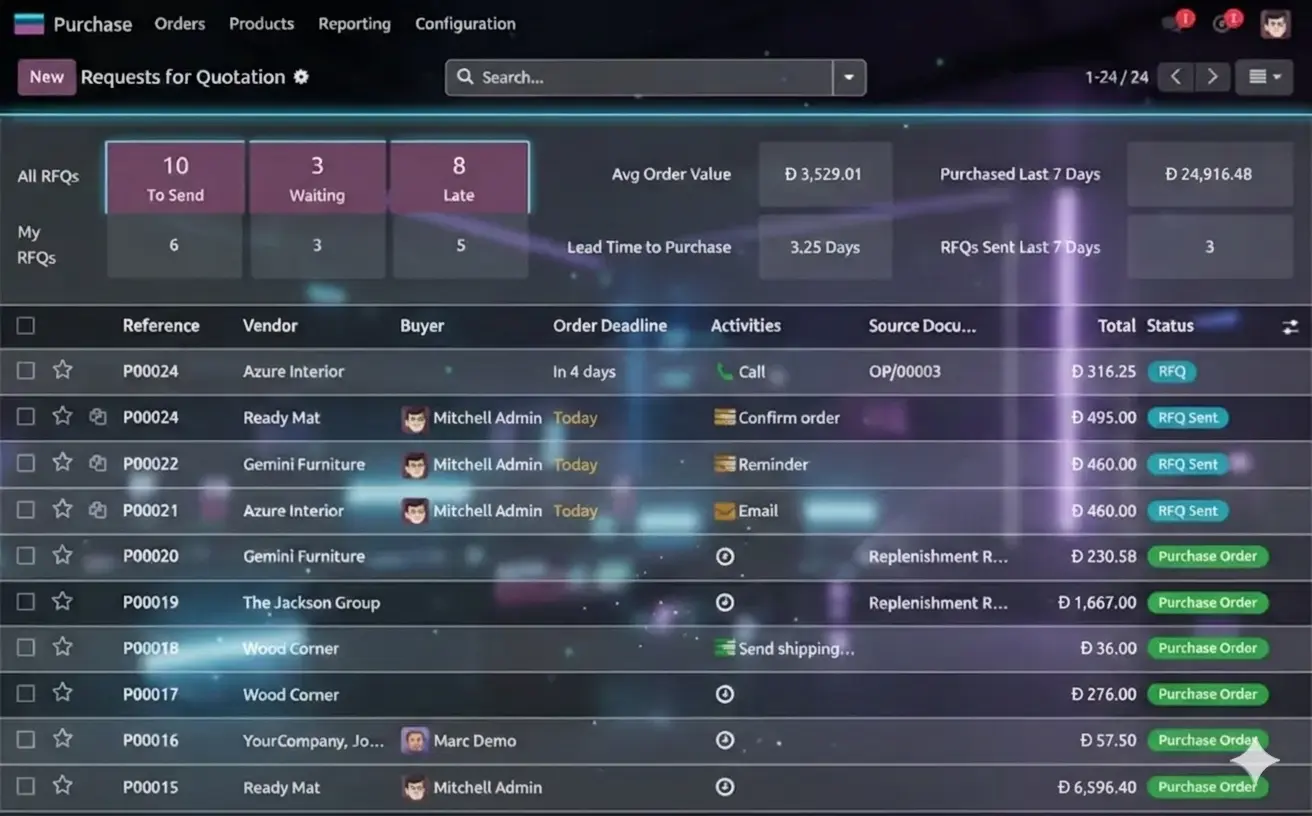Toggle the select-all checkbox in header
The height and width of the screenshot is (816, 1312).
click(26, 325)
